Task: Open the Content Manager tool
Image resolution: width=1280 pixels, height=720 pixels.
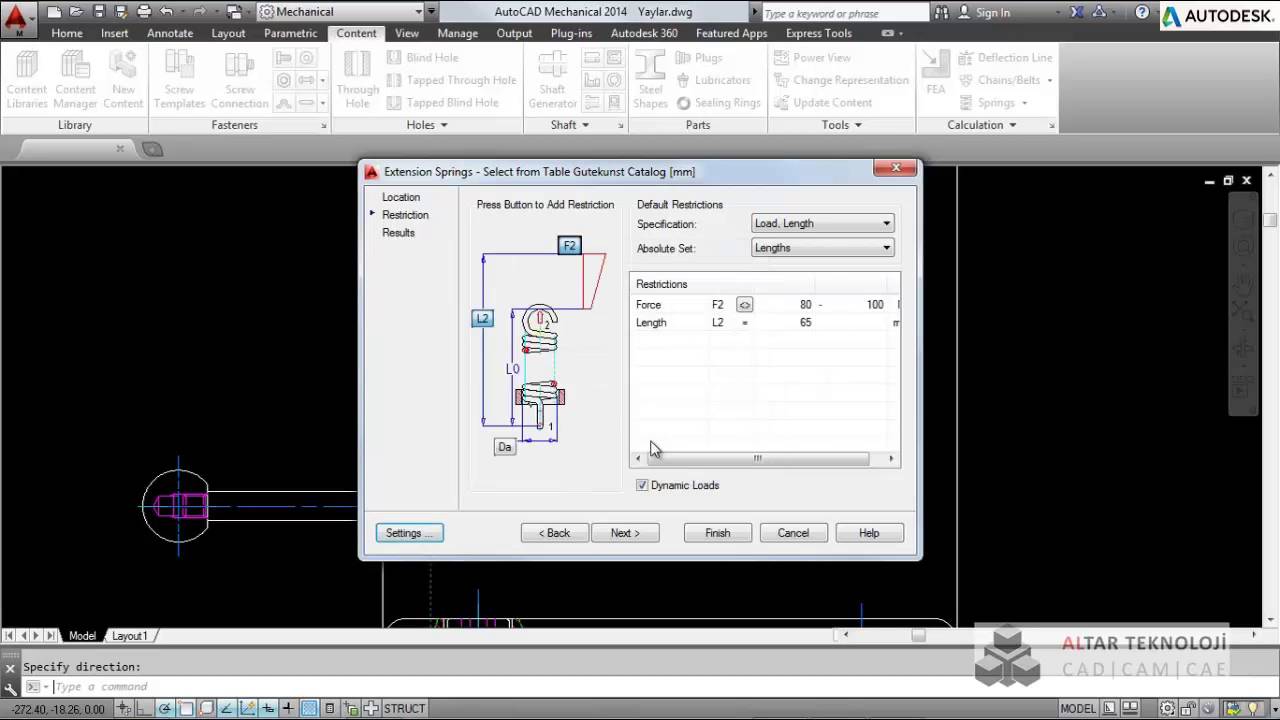Action: click(x=75, y=80)
